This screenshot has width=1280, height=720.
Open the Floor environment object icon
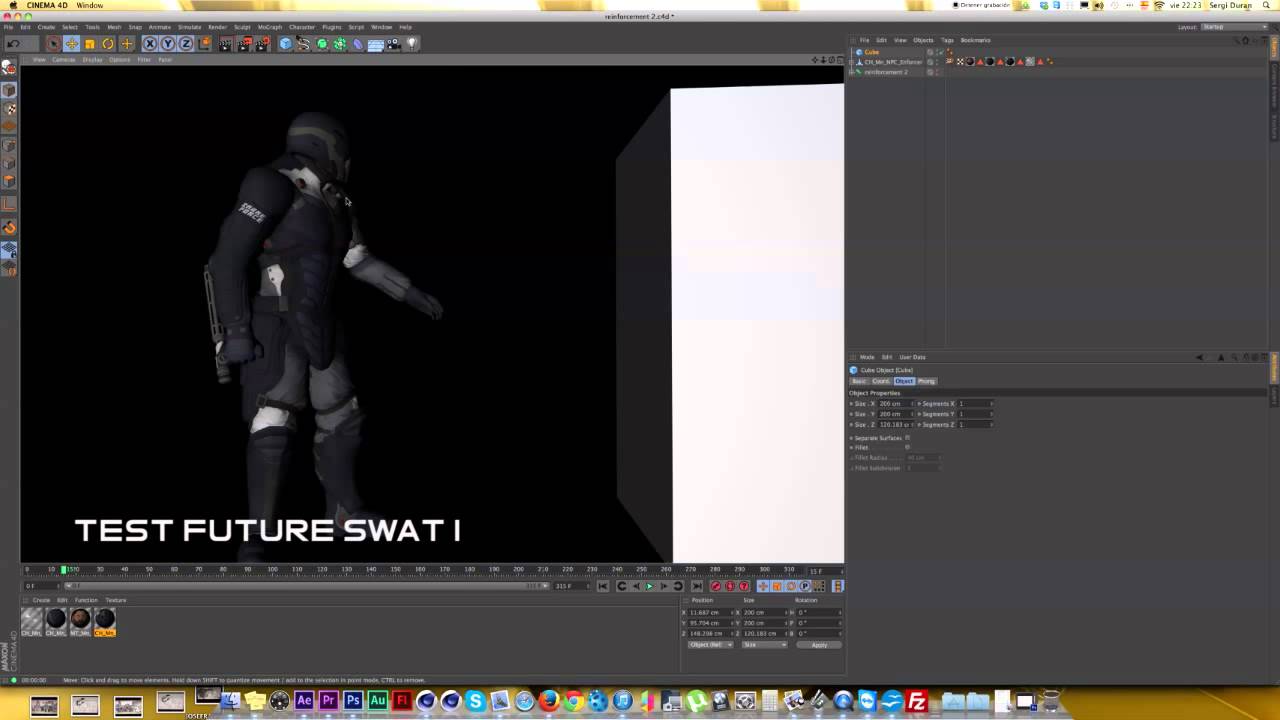point(376,44)
